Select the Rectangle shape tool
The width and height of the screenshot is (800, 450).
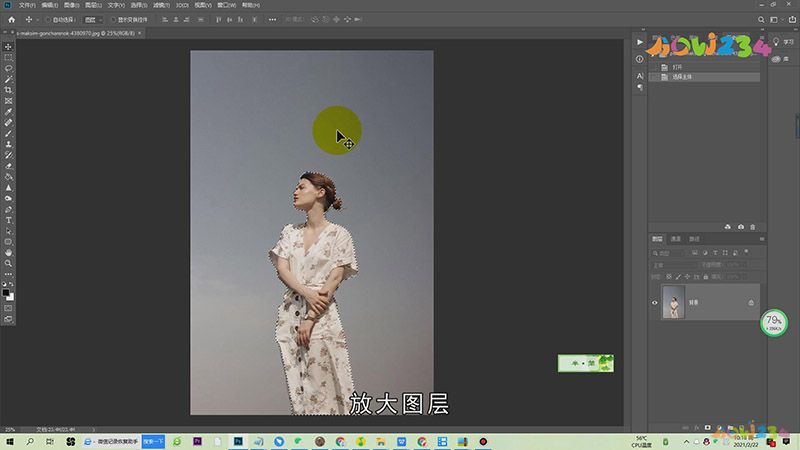click(8, 242)
